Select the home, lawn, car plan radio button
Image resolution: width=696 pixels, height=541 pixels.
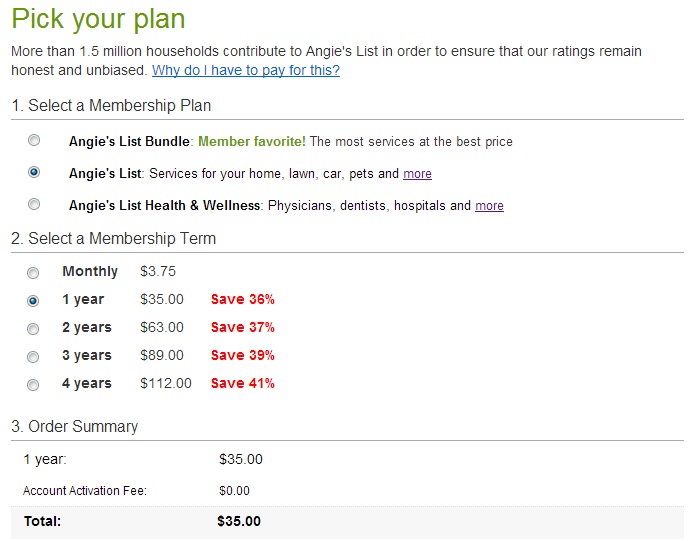click(x=35, y=172)
